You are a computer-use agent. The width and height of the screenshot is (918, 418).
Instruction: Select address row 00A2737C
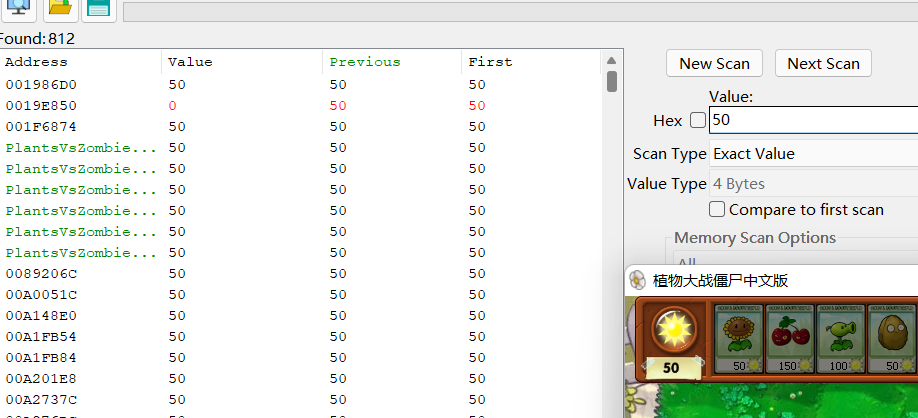[x=302, y=400]
